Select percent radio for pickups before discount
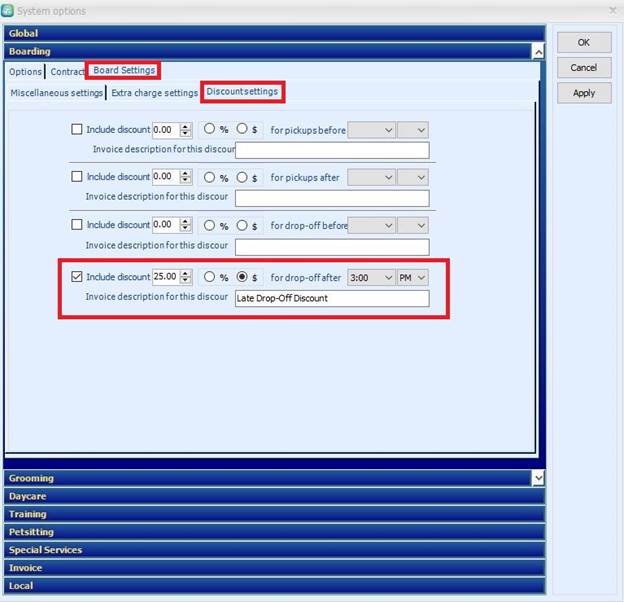This screenshot has height=602, width=624. coord(209,129)
